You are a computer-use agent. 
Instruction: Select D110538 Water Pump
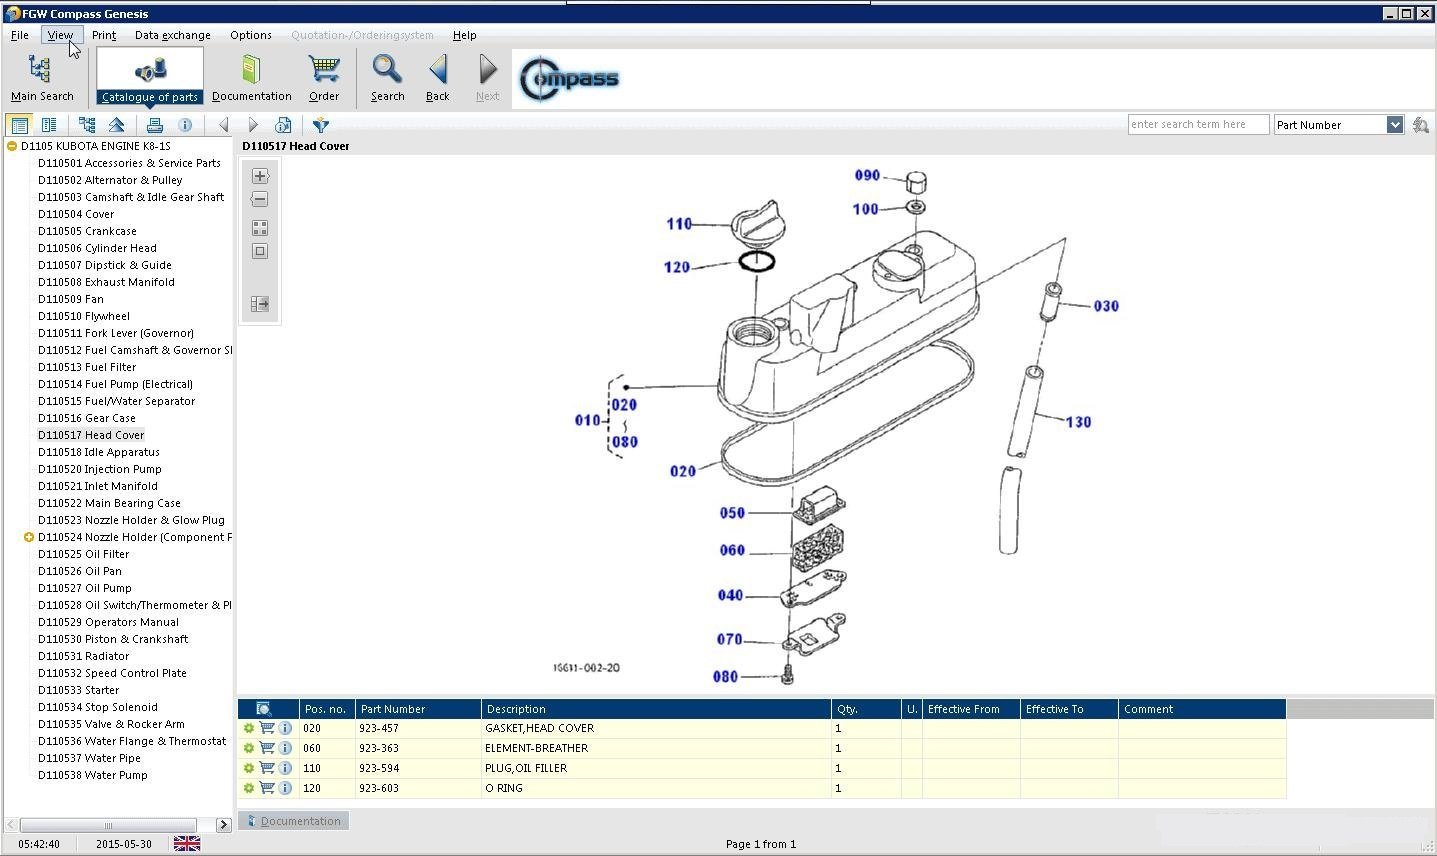tap(93, 775)
